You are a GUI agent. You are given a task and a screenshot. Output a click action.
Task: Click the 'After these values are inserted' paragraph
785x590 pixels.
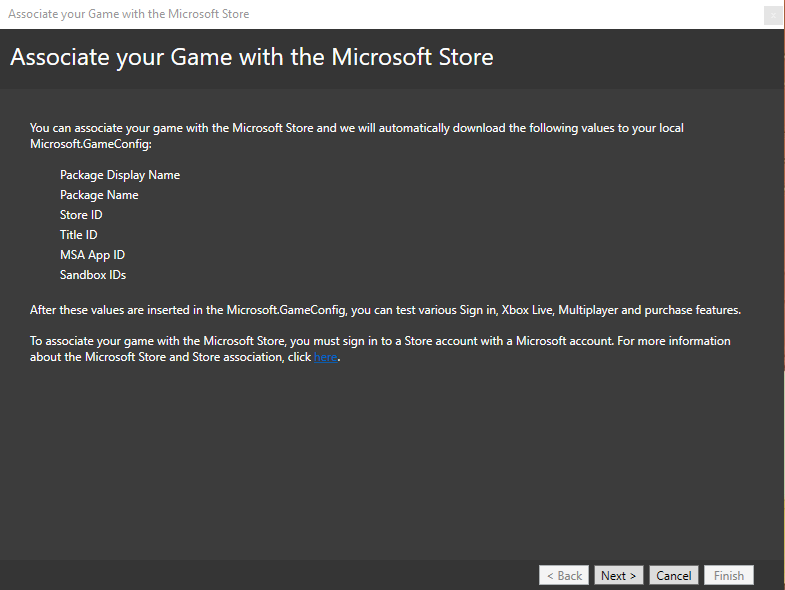[385, 309]
